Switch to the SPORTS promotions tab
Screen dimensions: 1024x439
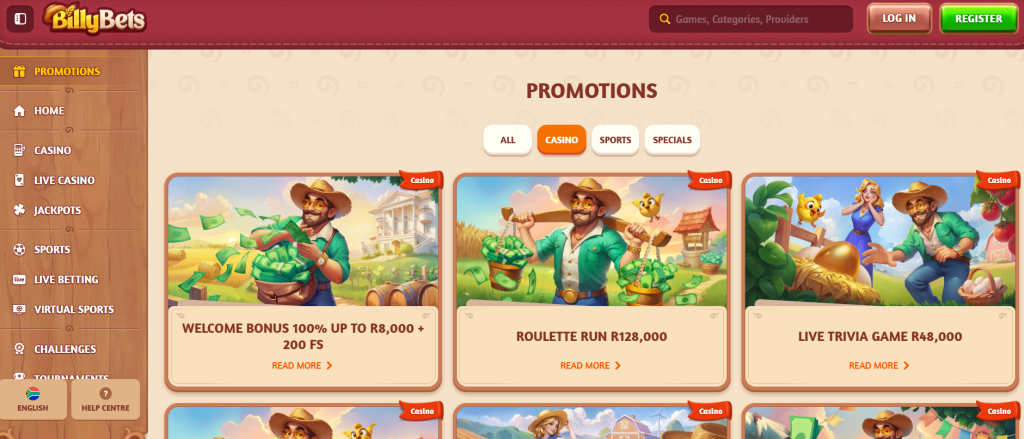(x=615, y=140)
